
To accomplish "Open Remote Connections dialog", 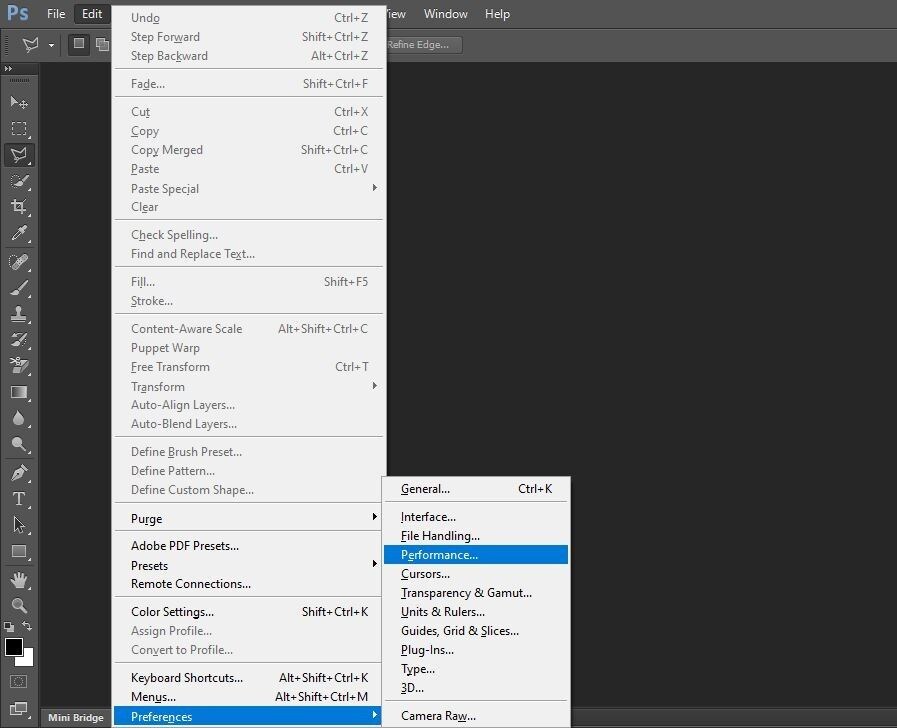I will click(248, 583).
